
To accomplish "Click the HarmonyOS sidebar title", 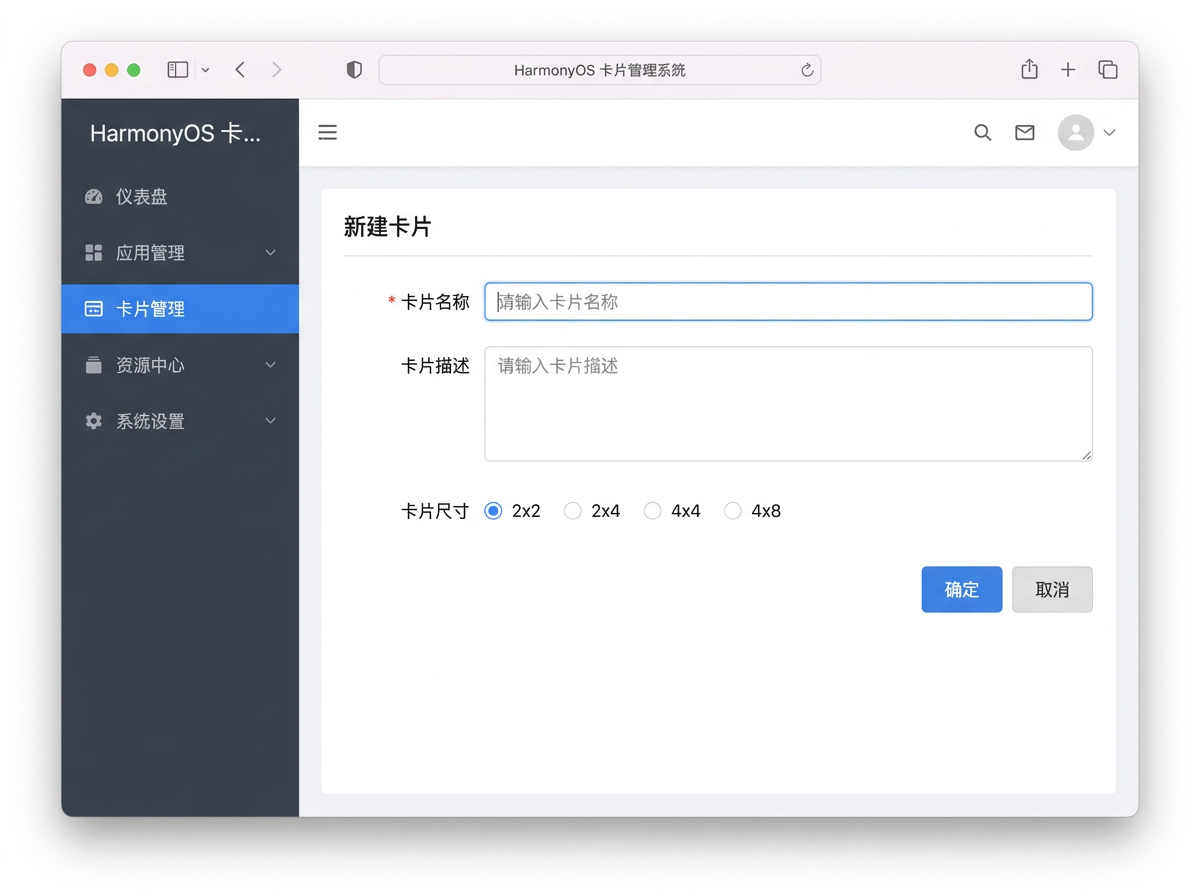I will (x=175, y=134).
